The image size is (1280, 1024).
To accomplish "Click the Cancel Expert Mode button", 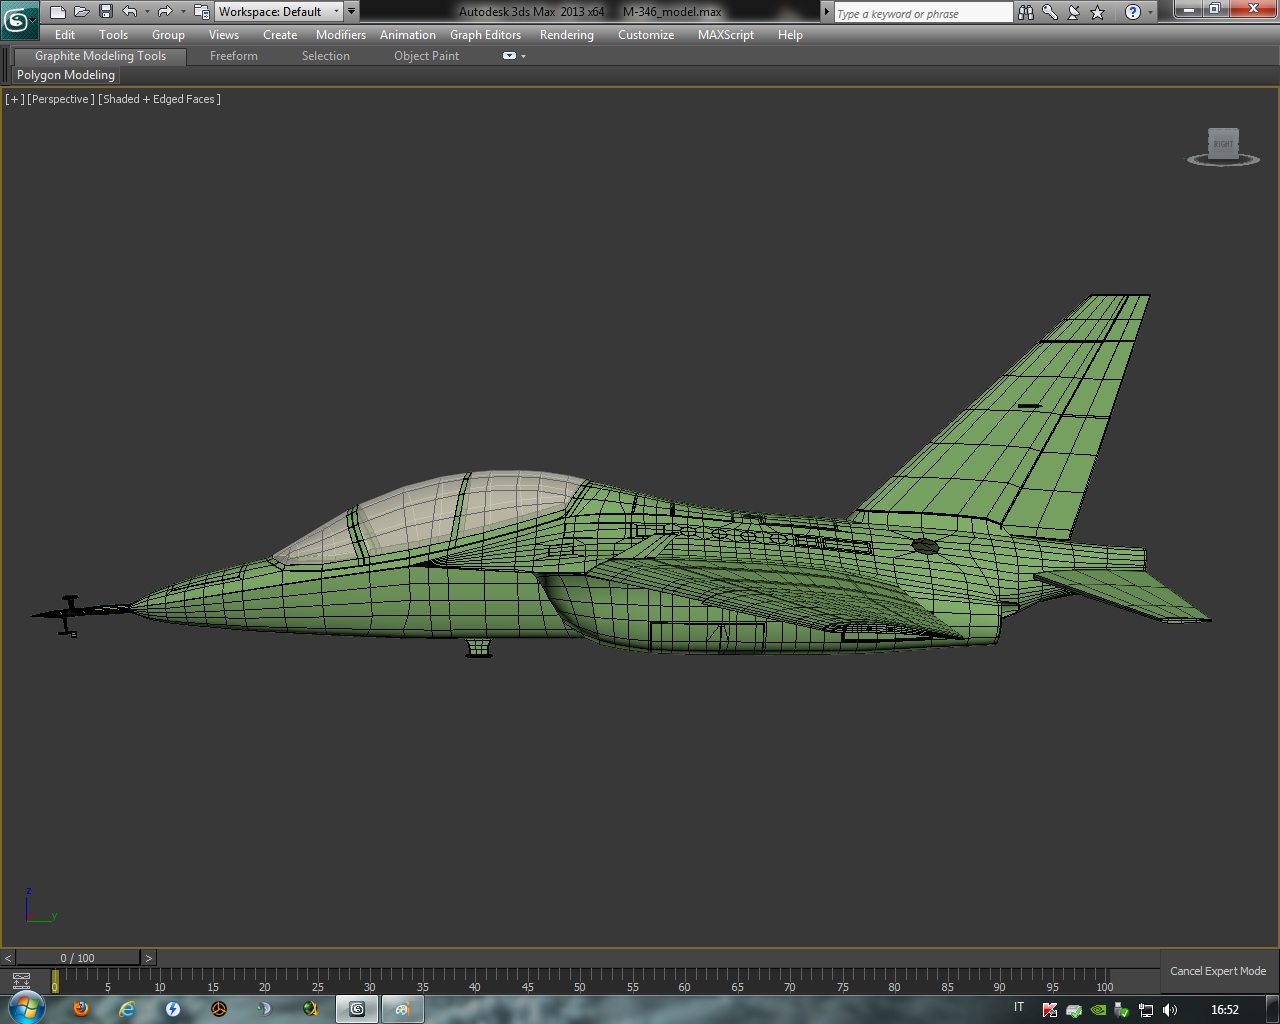I will 1218,971.
